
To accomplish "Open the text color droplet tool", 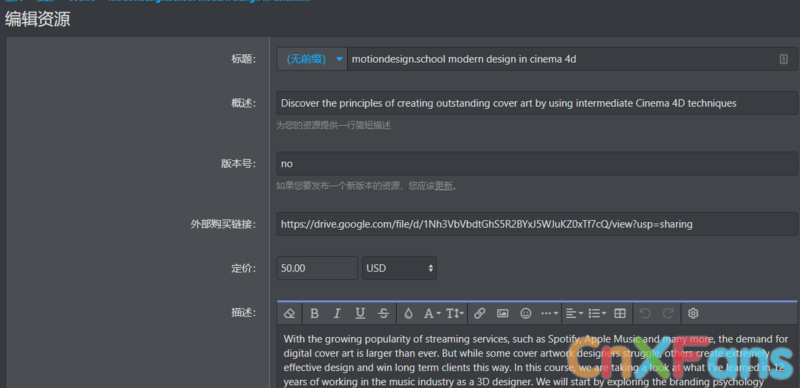I will pyautogui.click(x=408, y=313).
